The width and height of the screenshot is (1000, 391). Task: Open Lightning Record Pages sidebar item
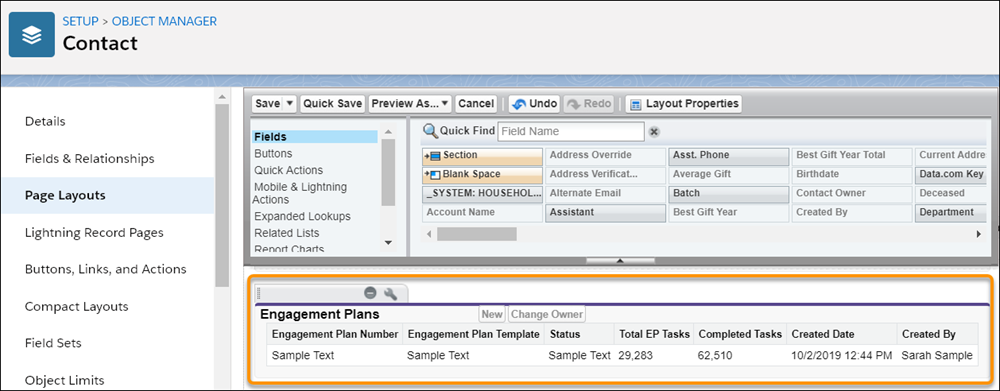coord(94,233)
